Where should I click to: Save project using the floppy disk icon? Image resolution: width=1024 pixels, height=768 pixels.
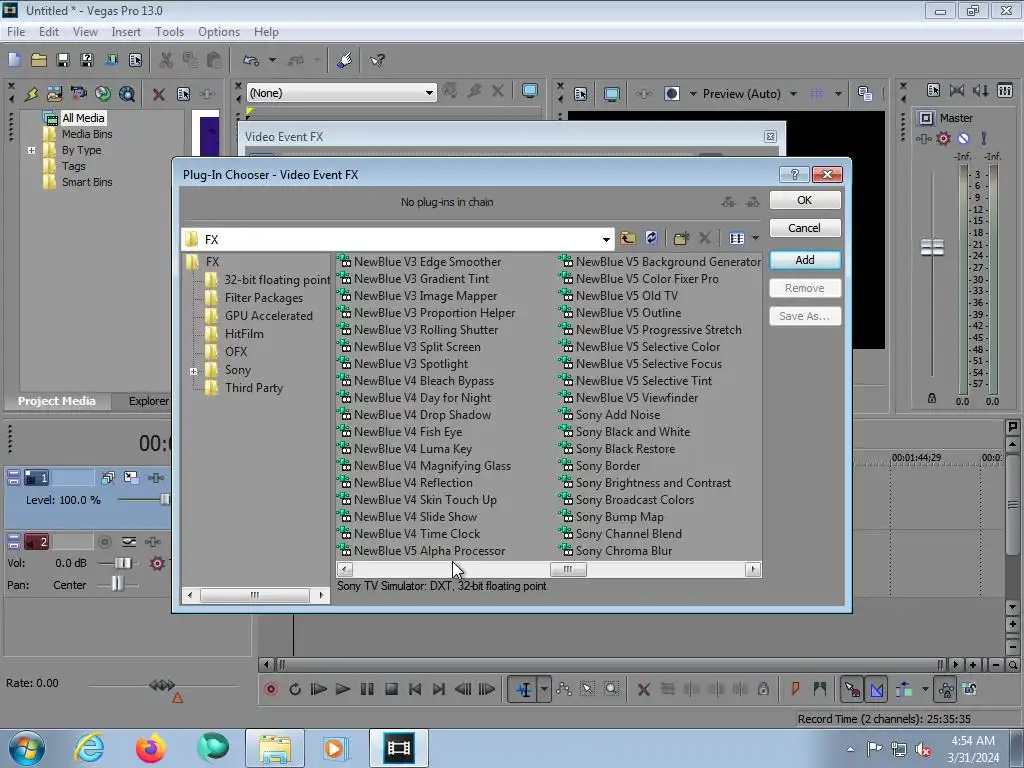click(x=63, y=60)
